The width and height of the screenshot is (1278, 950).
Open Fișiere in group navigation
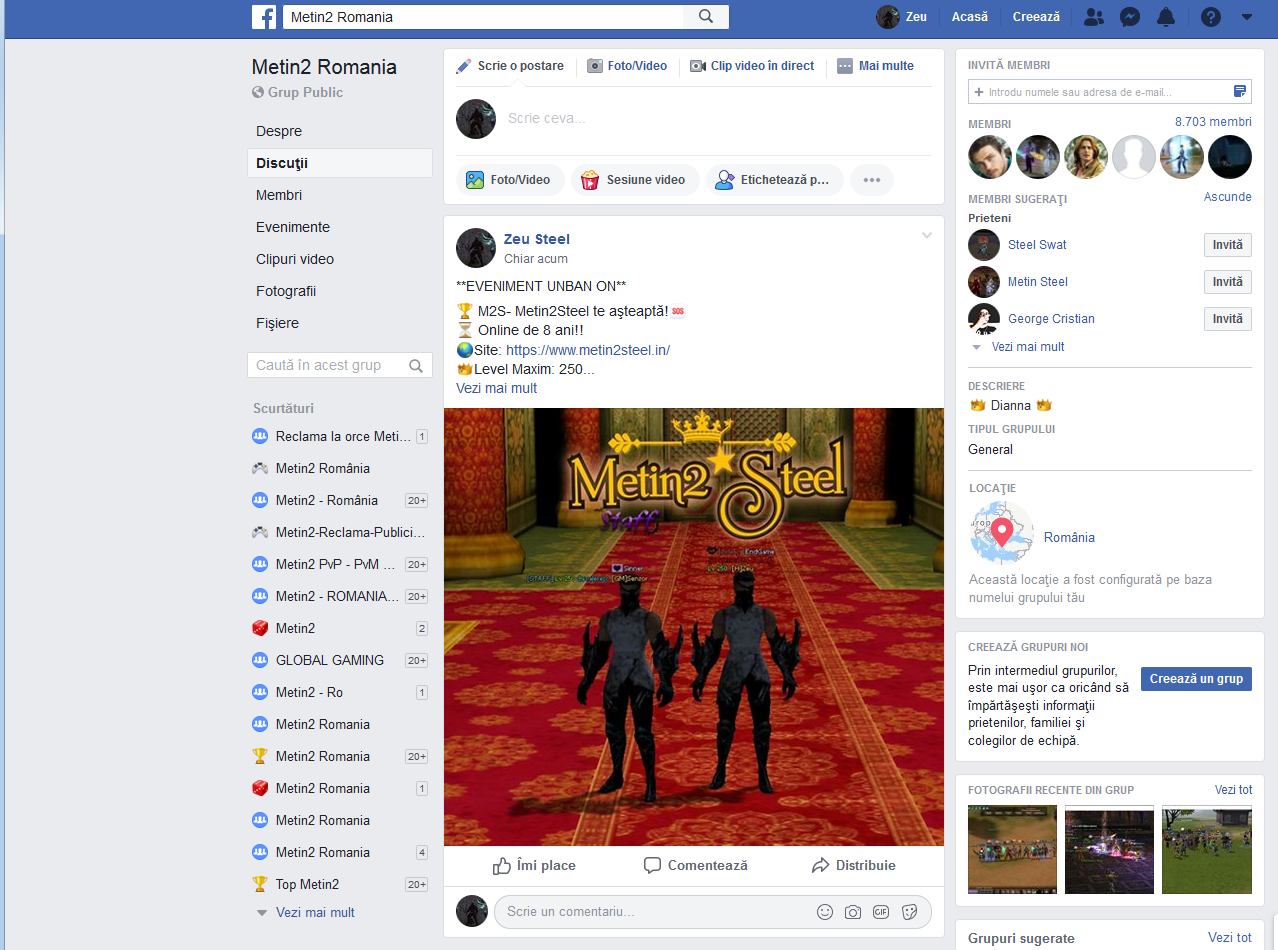coord(277,323)
